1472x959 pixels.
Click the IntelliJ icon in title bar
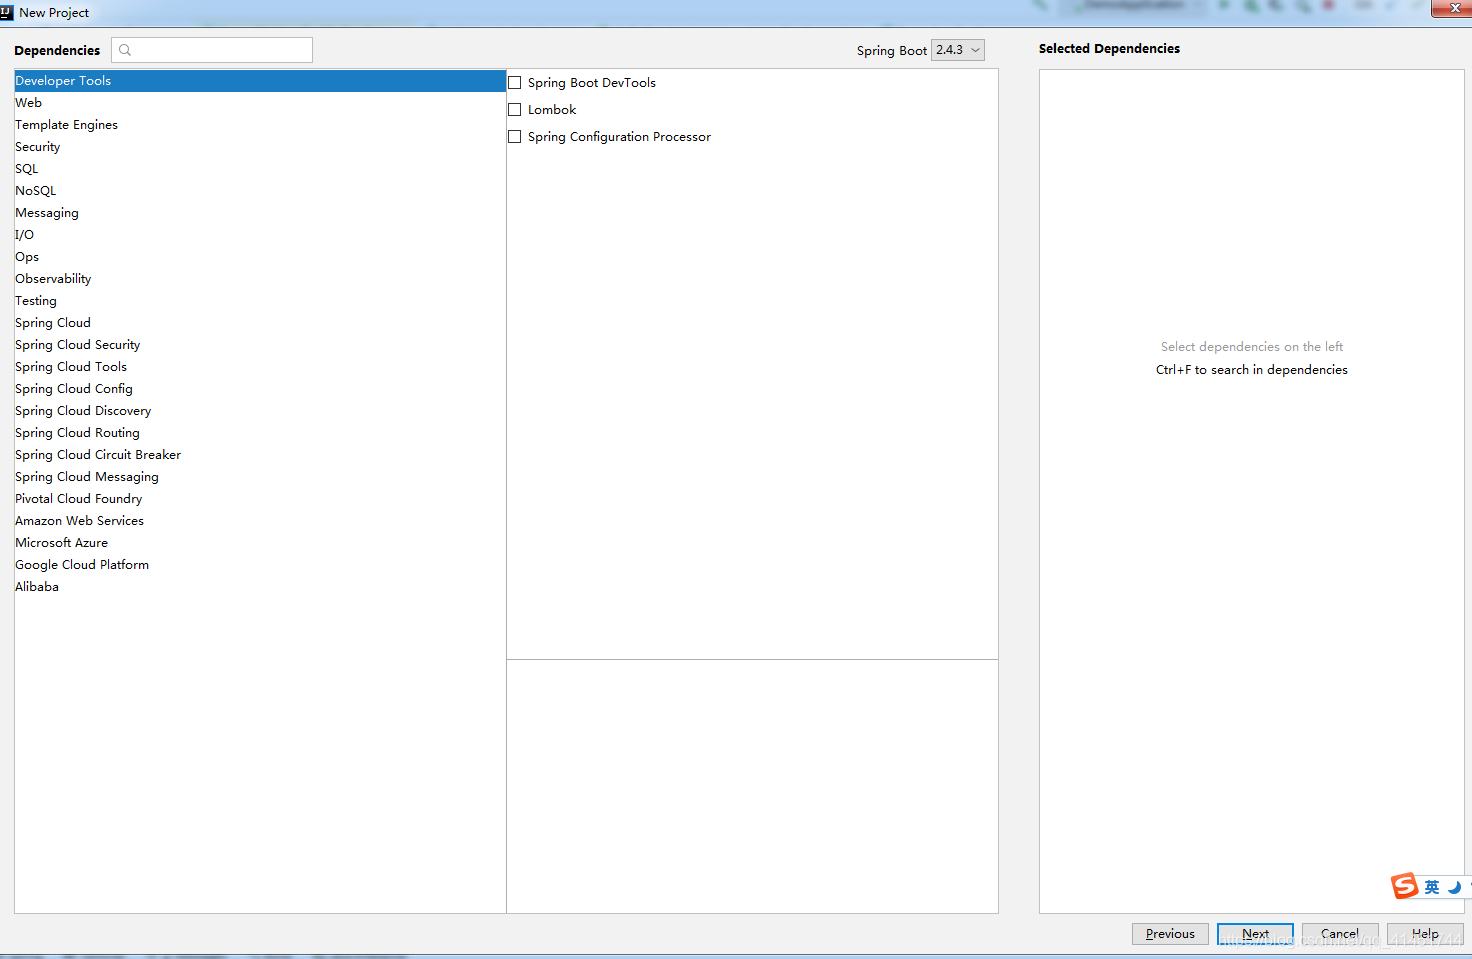[x=7, y=12]
